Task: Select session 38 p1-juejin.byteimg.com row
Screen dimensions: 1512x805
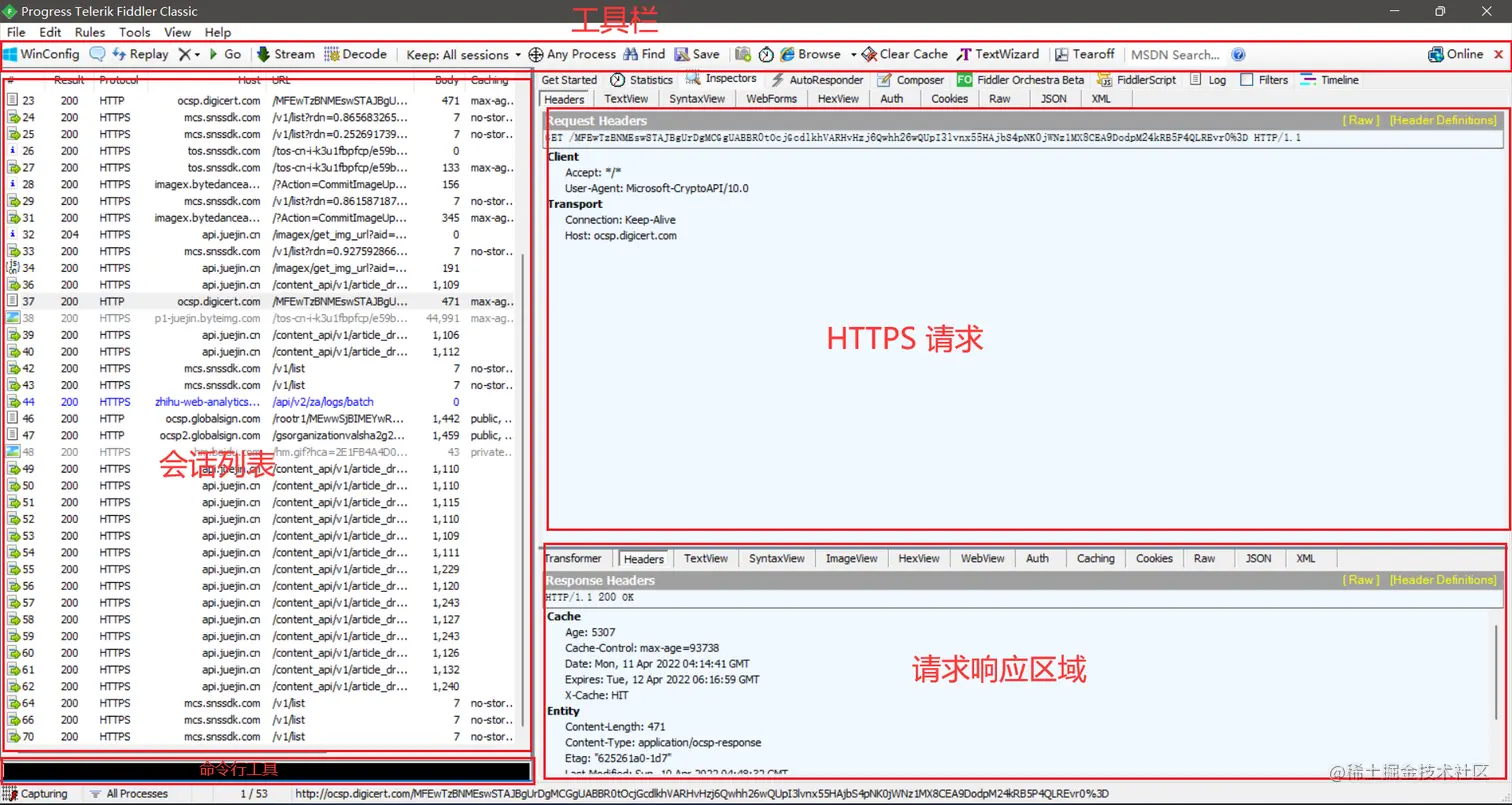Action: click(260, 318)
